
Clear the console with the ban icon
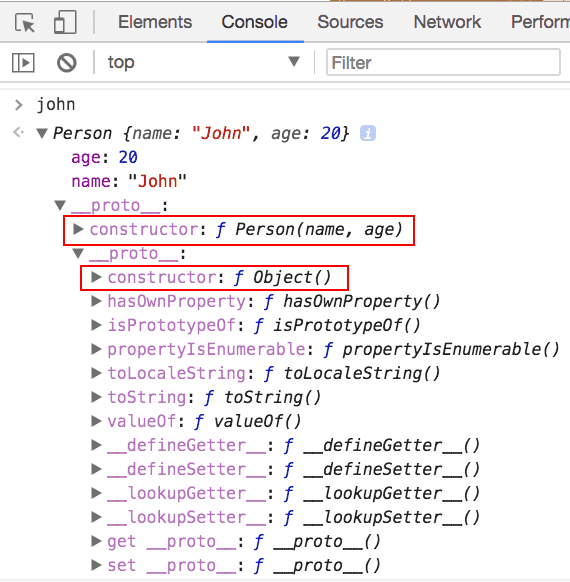[x=67, y=63]
